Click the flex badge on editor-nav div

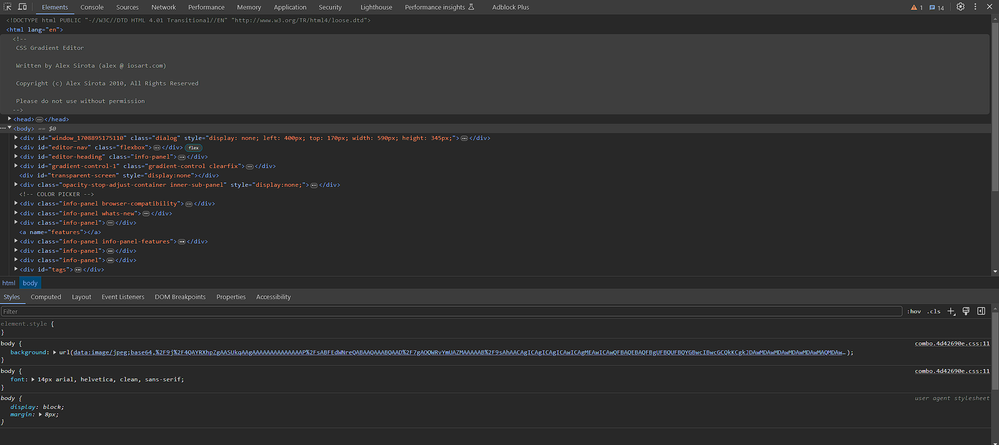[x=194, y=147]
